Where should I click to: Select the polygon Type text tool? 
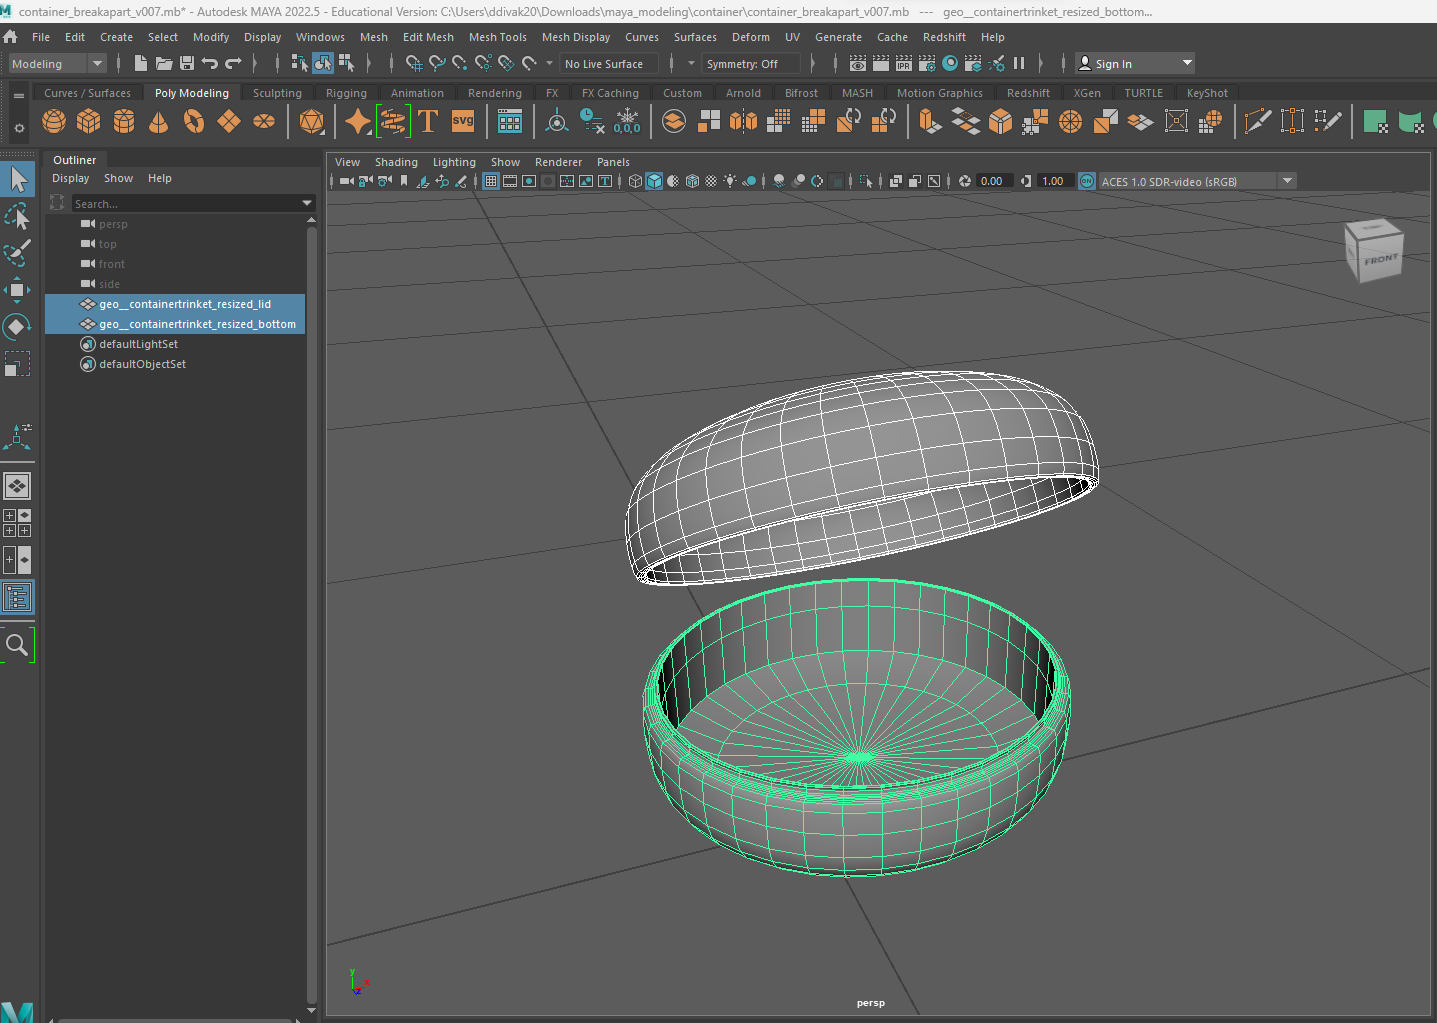(x=428, y=122)
